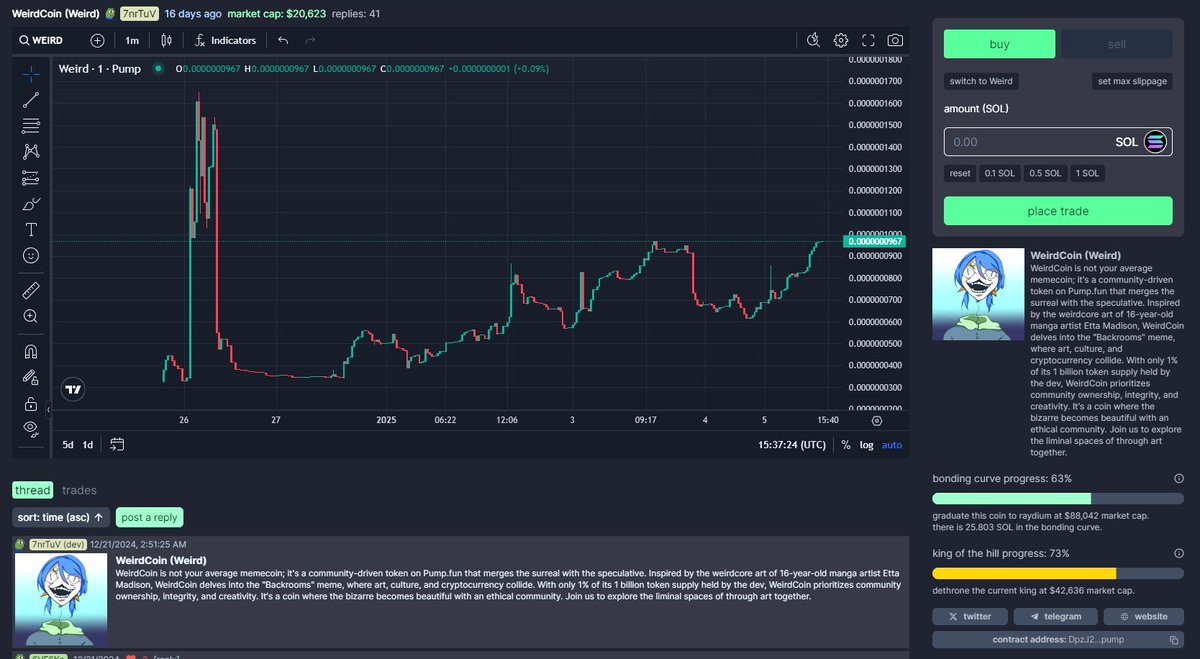Switch to the trades tab

coord(79,490)
